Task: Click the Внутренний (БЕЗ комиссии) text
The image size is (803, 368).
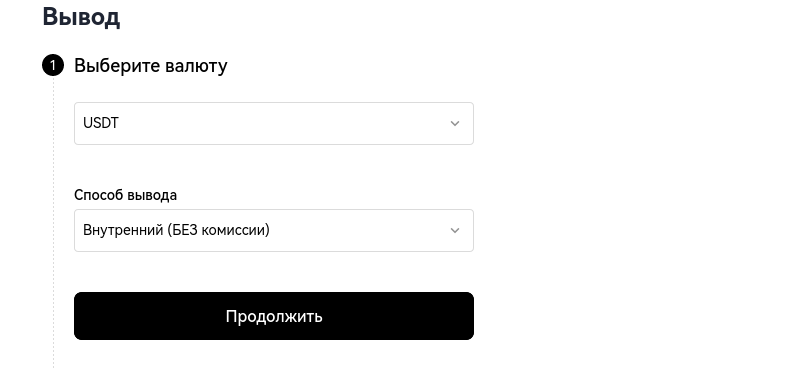Action: [x=176, y=230]
